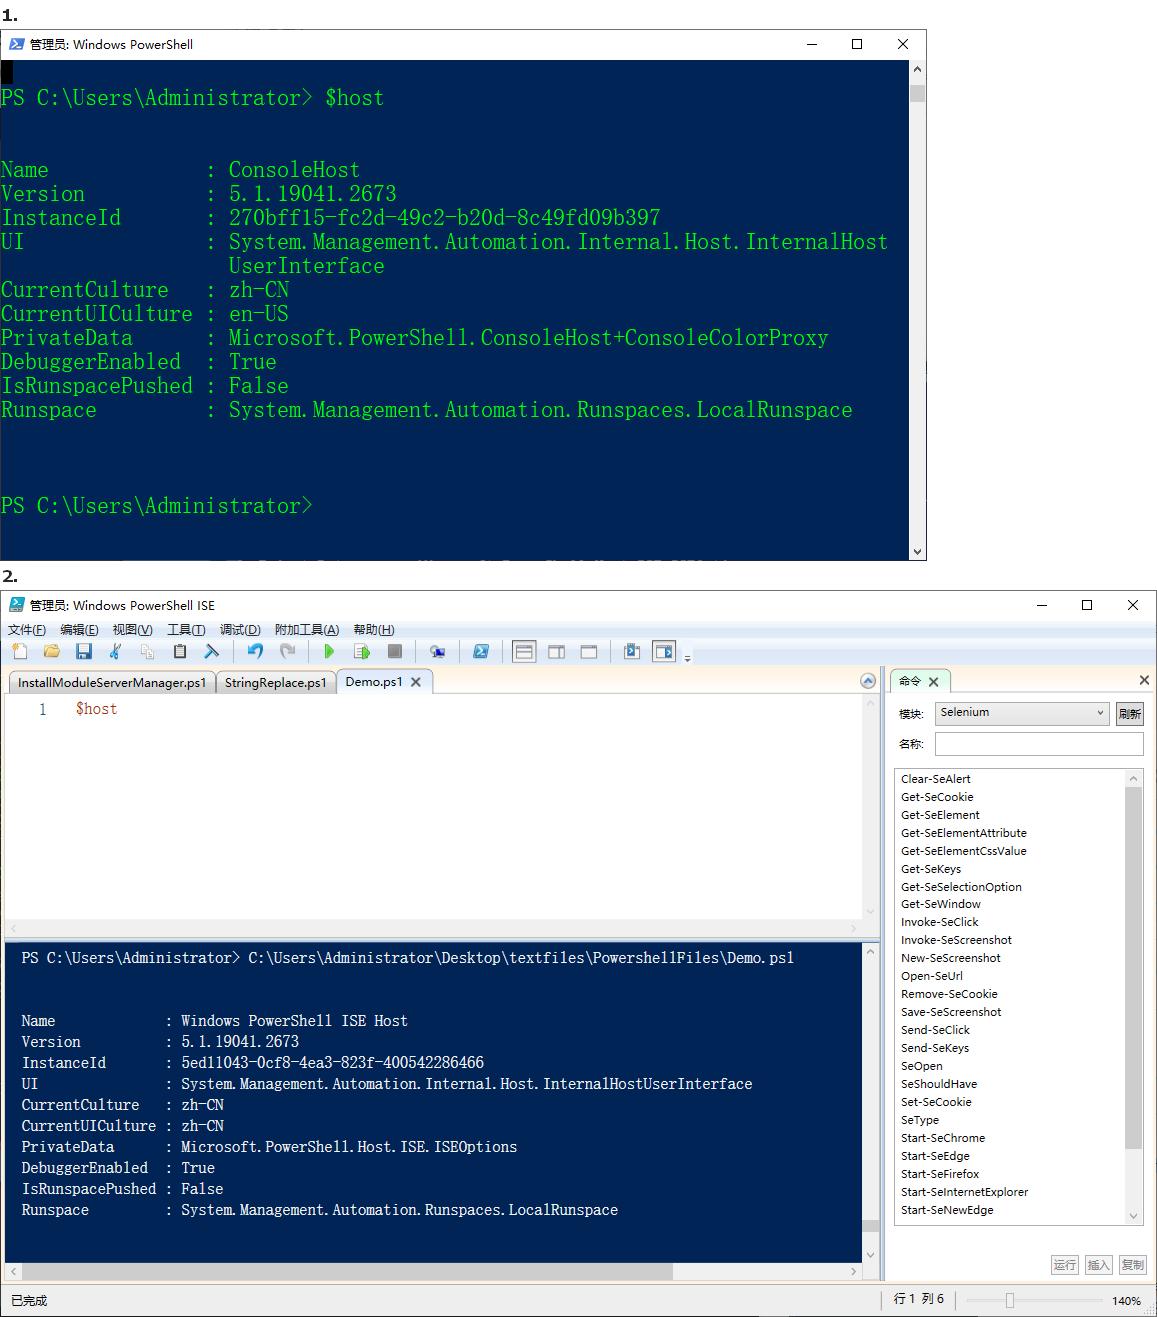Click the Run Selection icon
This screenshot has width=1157, height=1317.
361,652
